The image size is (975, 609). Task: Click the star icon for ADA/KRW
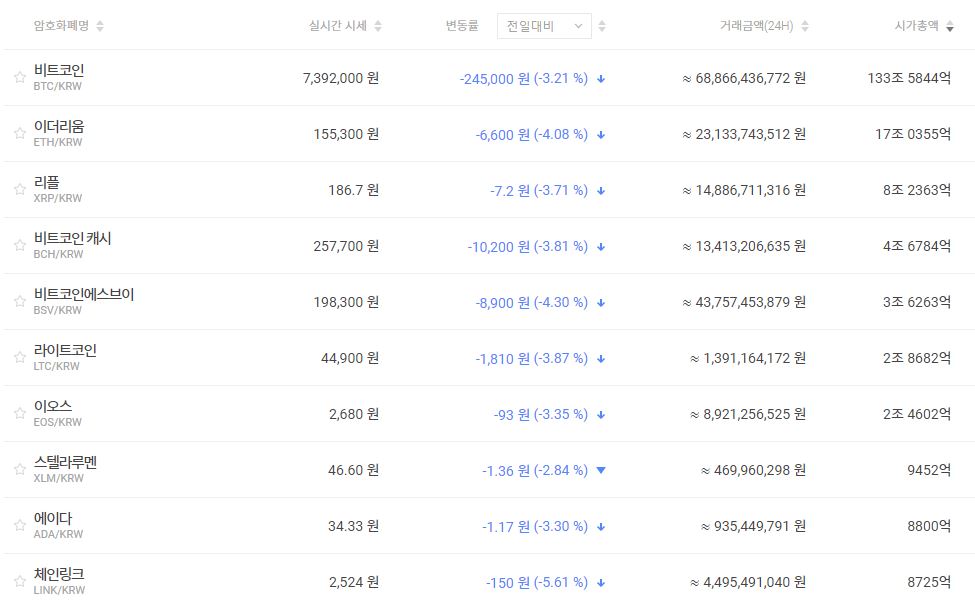[x=19, y=526]
